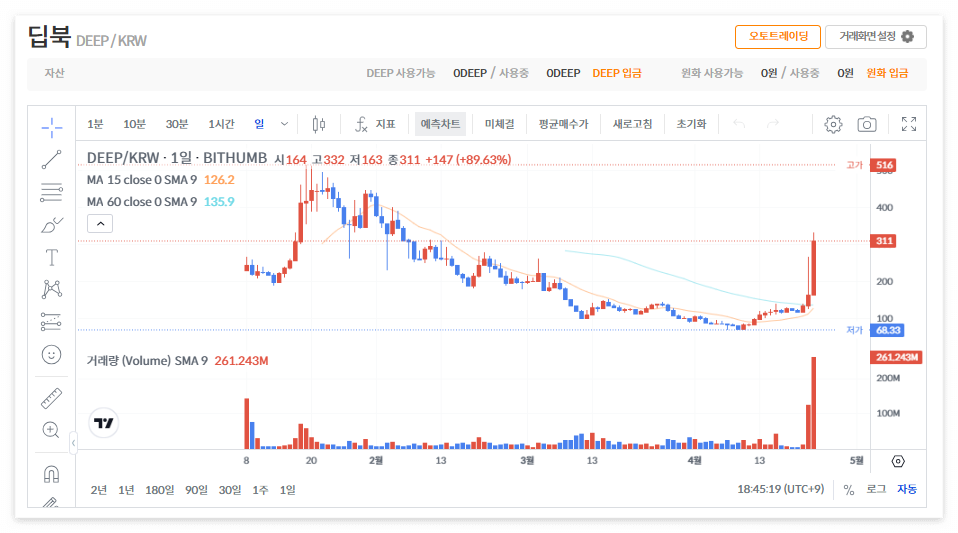Click the 261.243M volume axis label
Viewport: 958px width, 533px height.
tap(896, 357)
